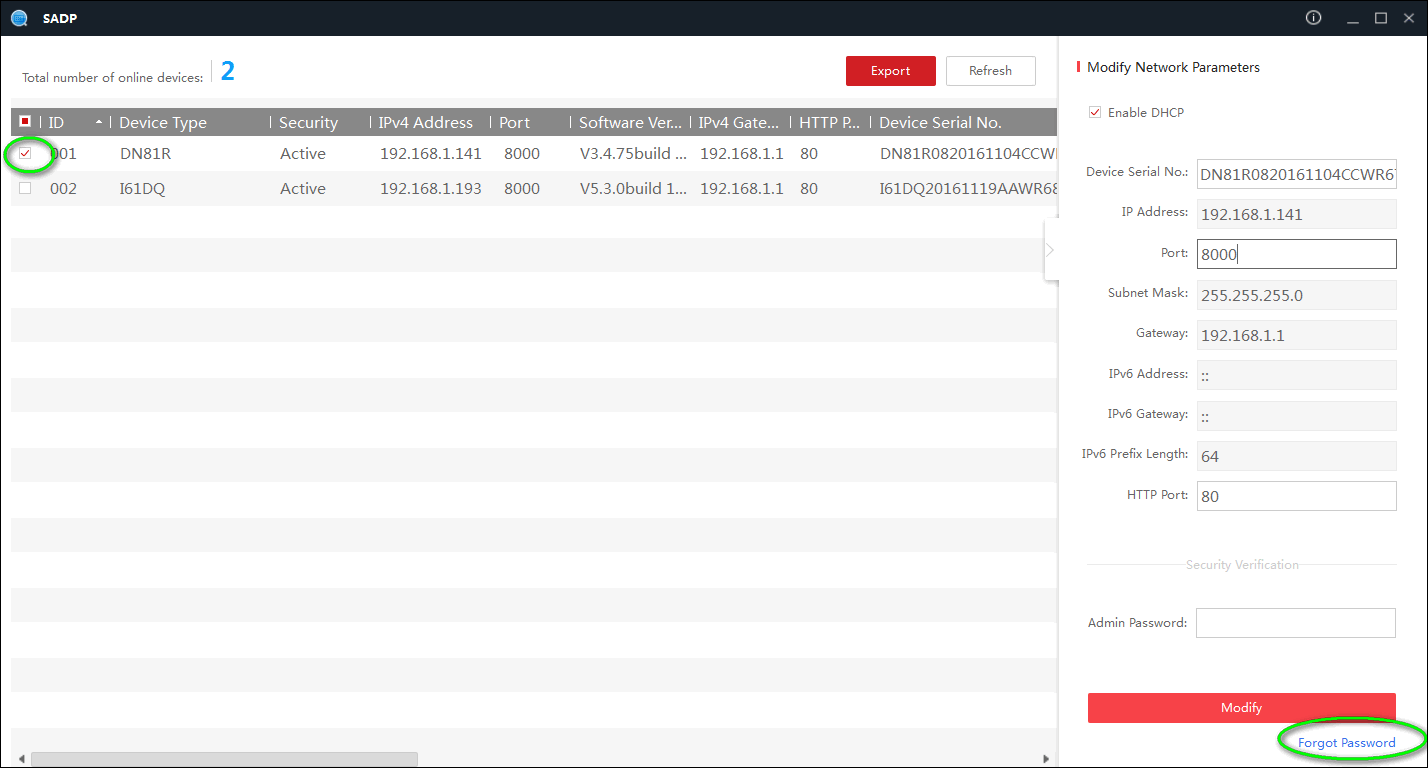Uncheck the checkbox for device 001

pyautogui.click(x=25, y=155)
